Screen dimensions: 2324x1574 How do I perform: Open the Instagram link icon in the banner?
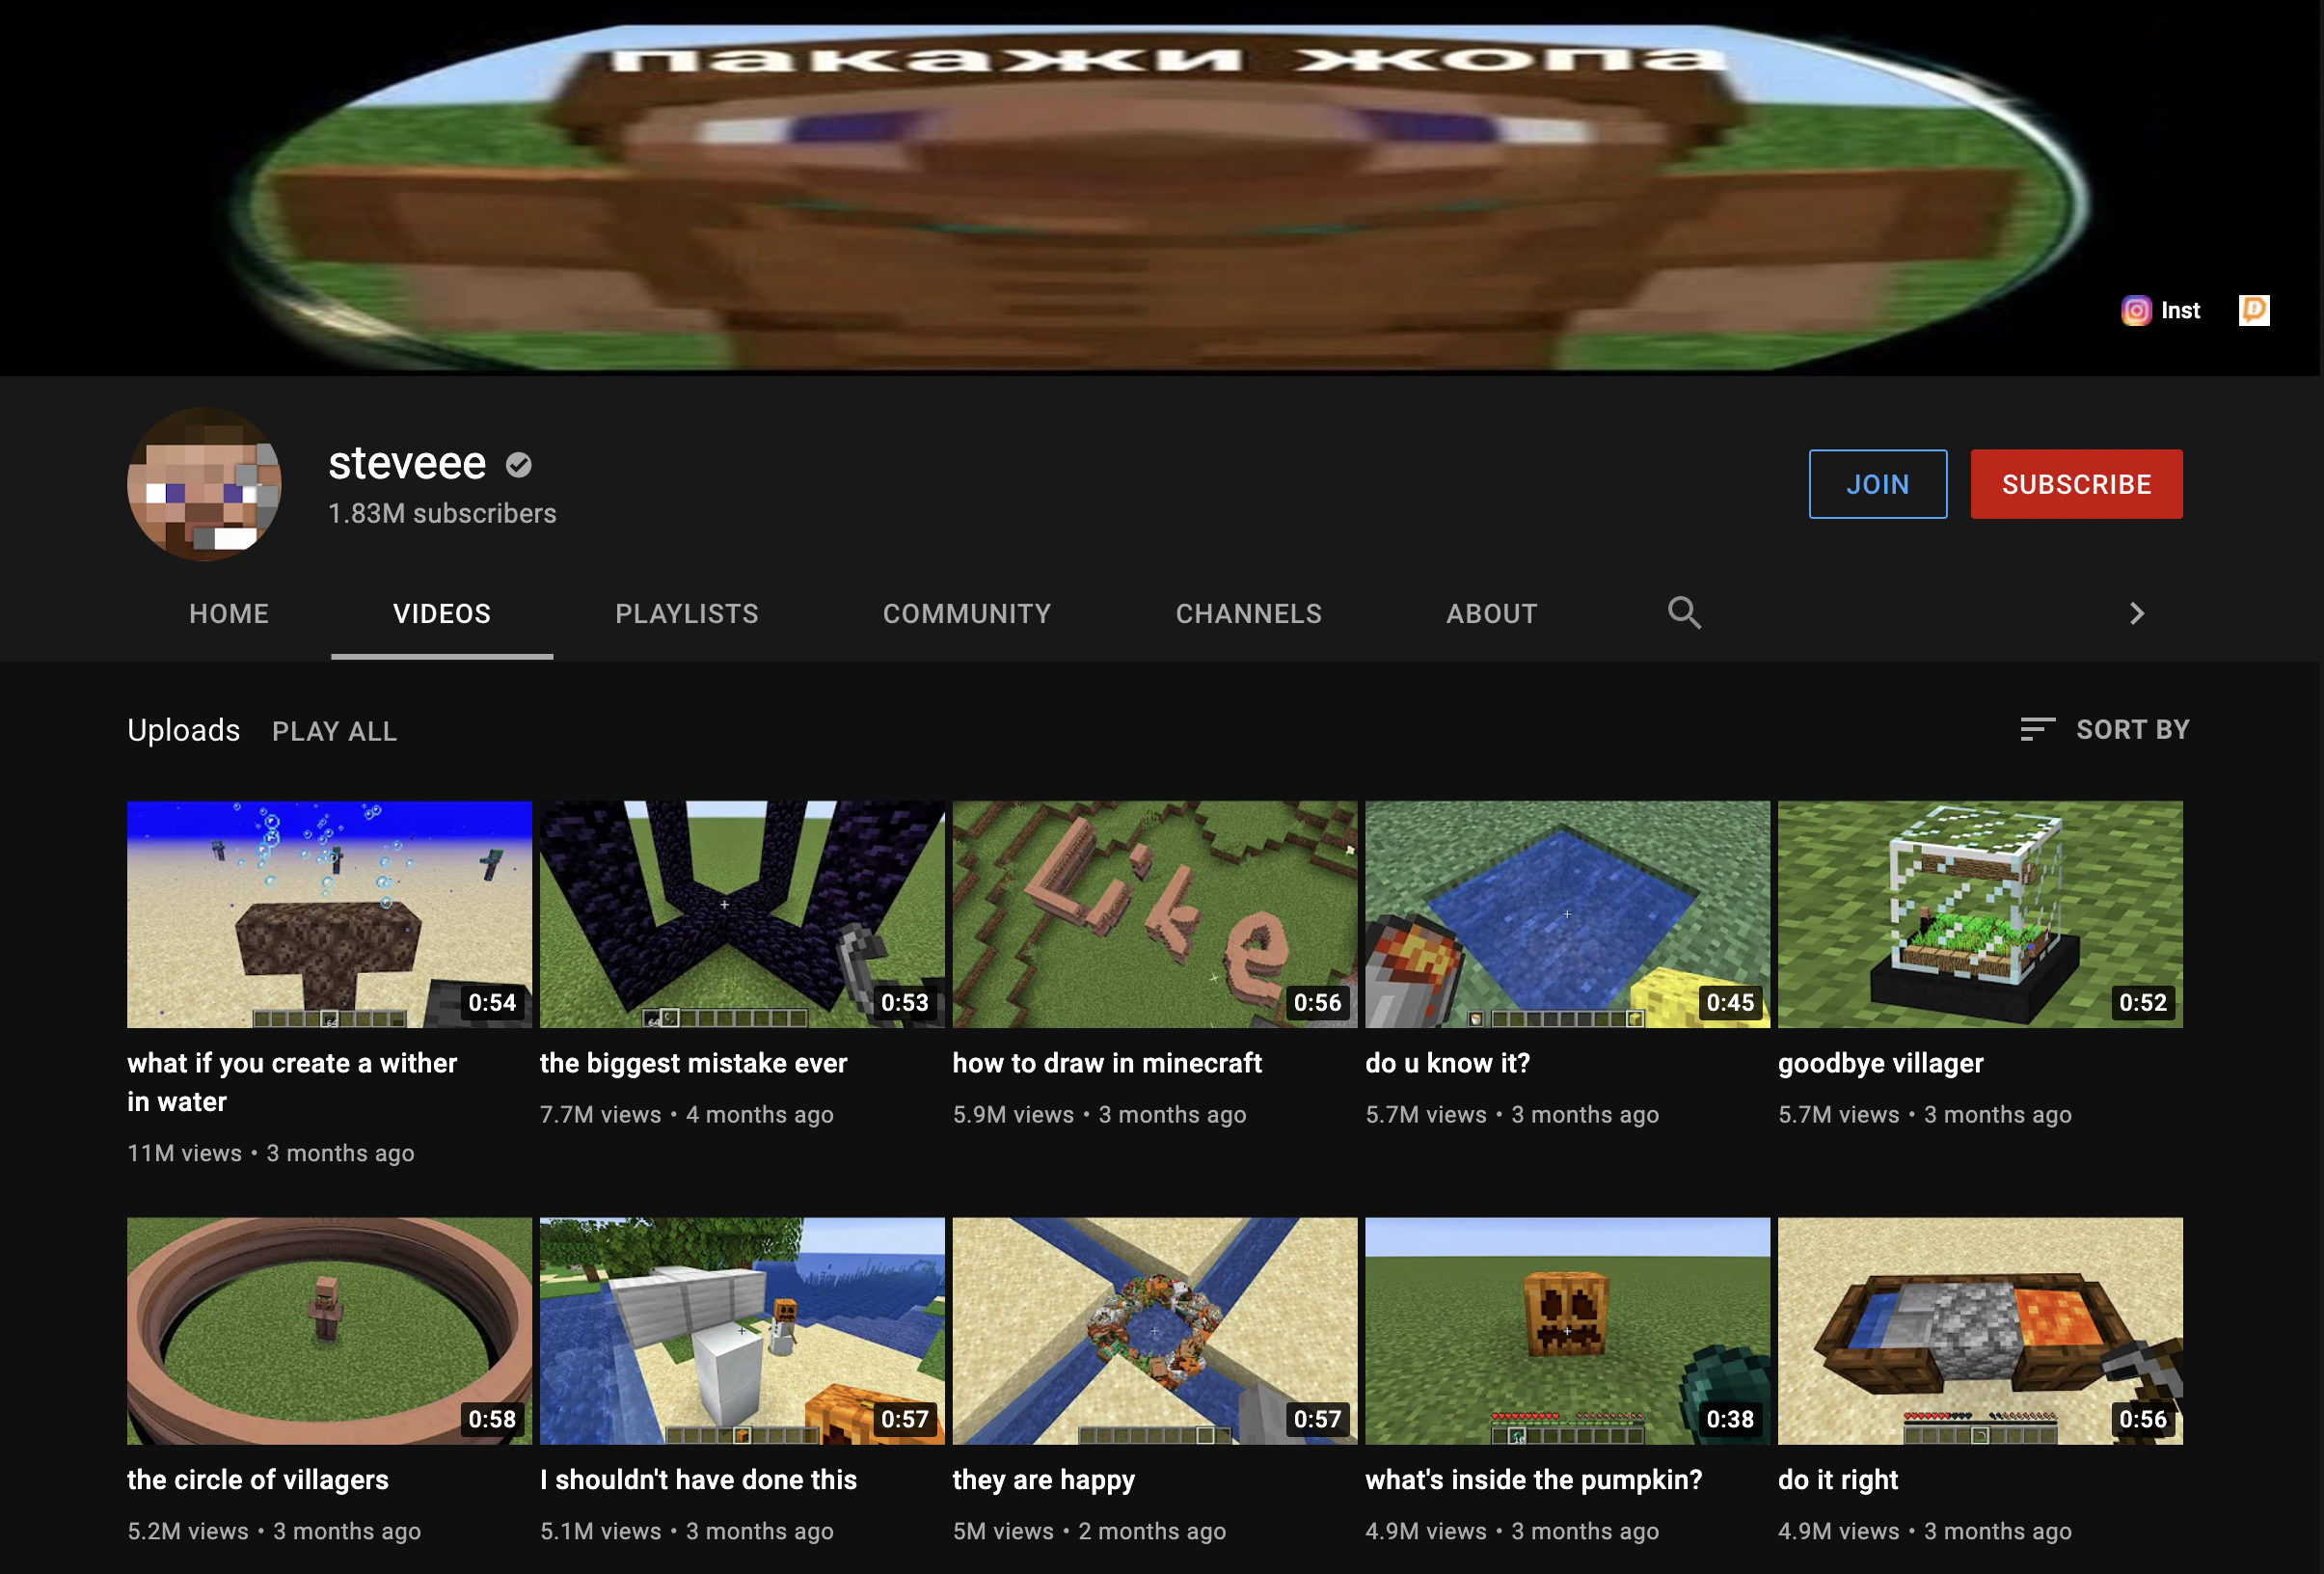2136,311
